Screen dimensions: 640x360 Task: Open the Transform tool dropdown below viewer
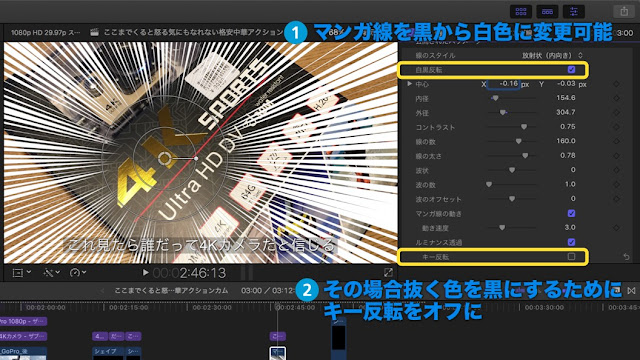click(22, 272)
